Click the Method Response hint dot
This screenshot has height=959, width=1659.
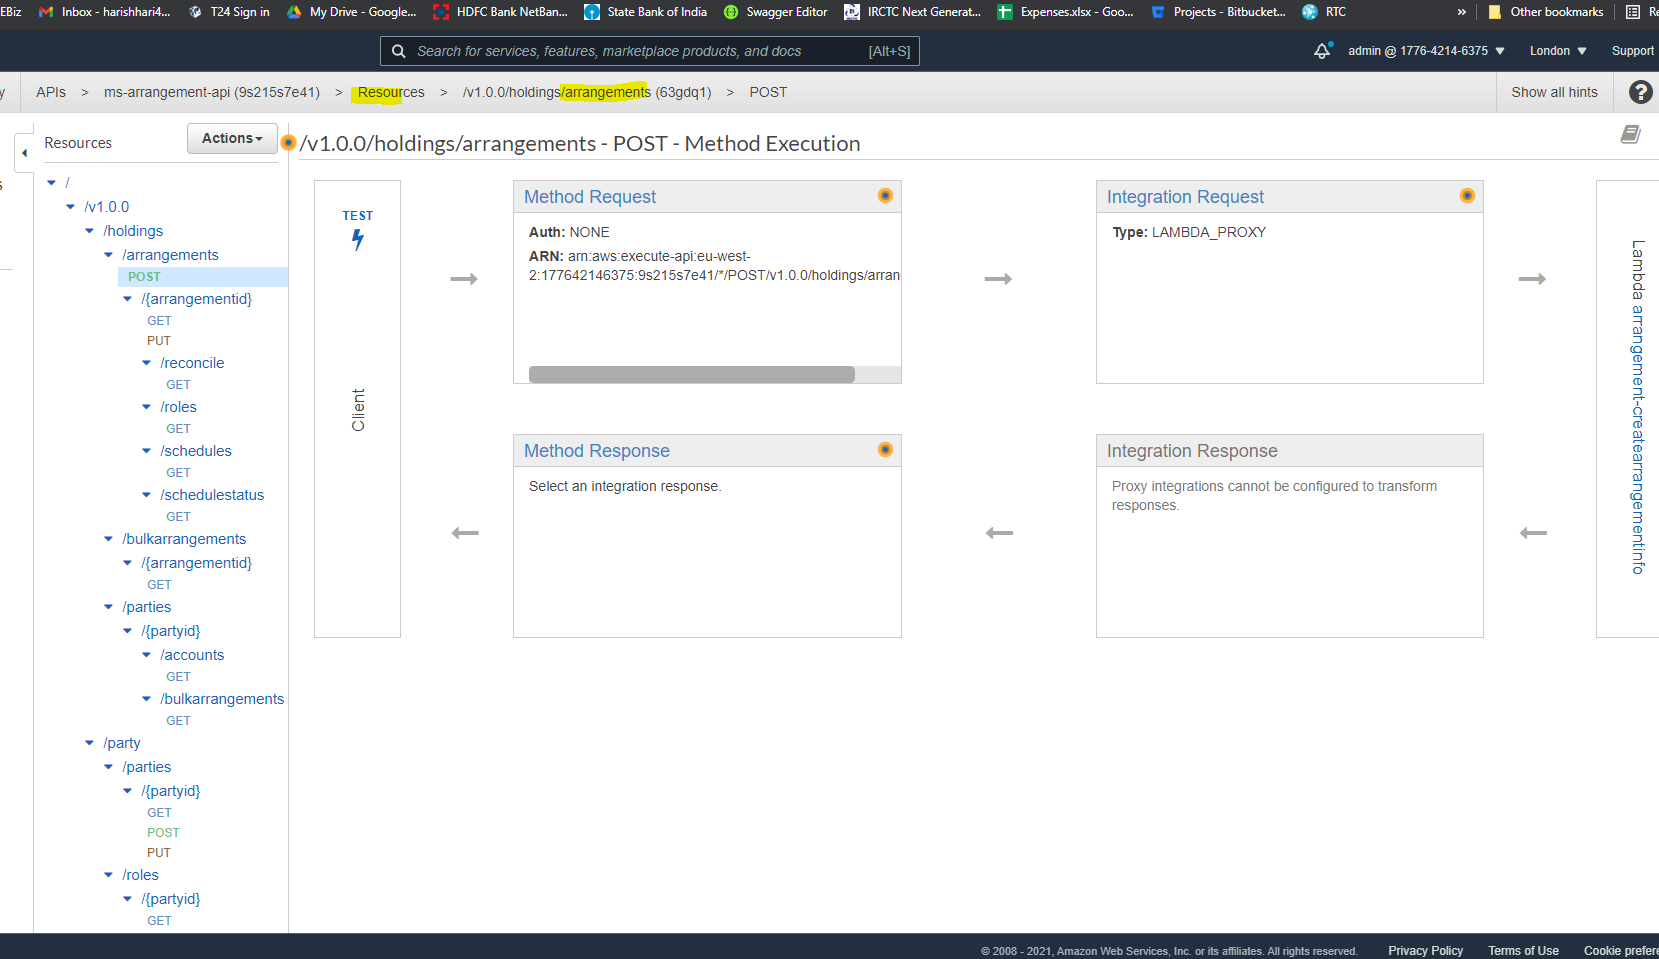pyautogui.click(x=885, y=450)
